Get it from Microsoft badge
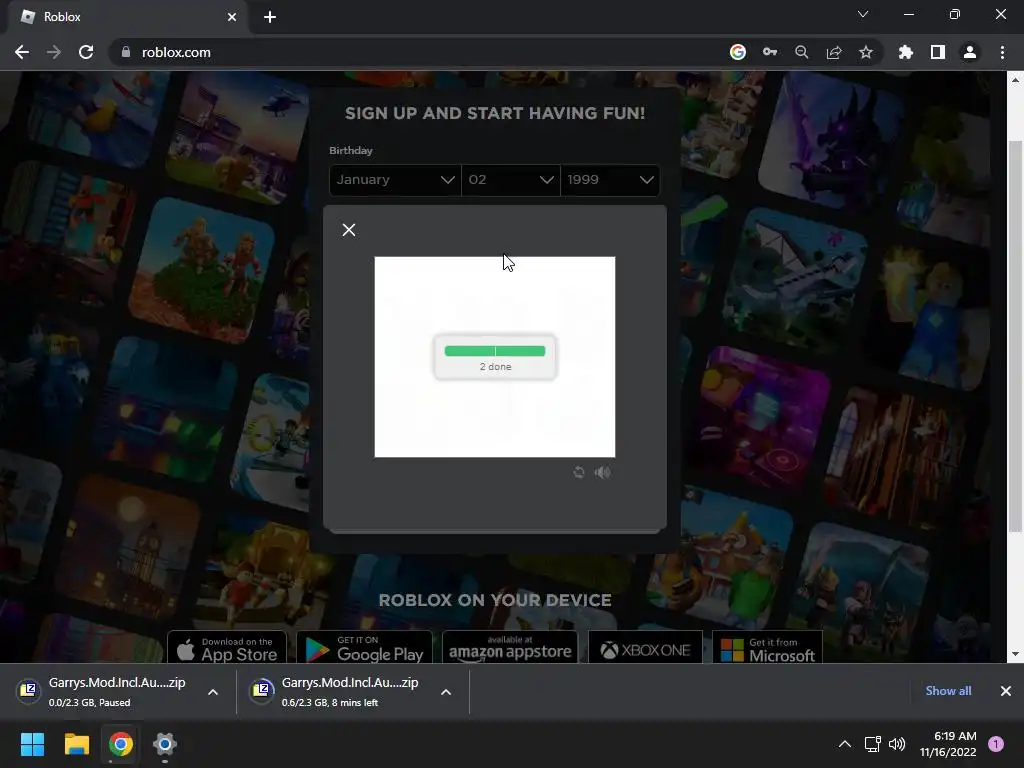This screenshot has width=1024, height=768. click(767, 647)
